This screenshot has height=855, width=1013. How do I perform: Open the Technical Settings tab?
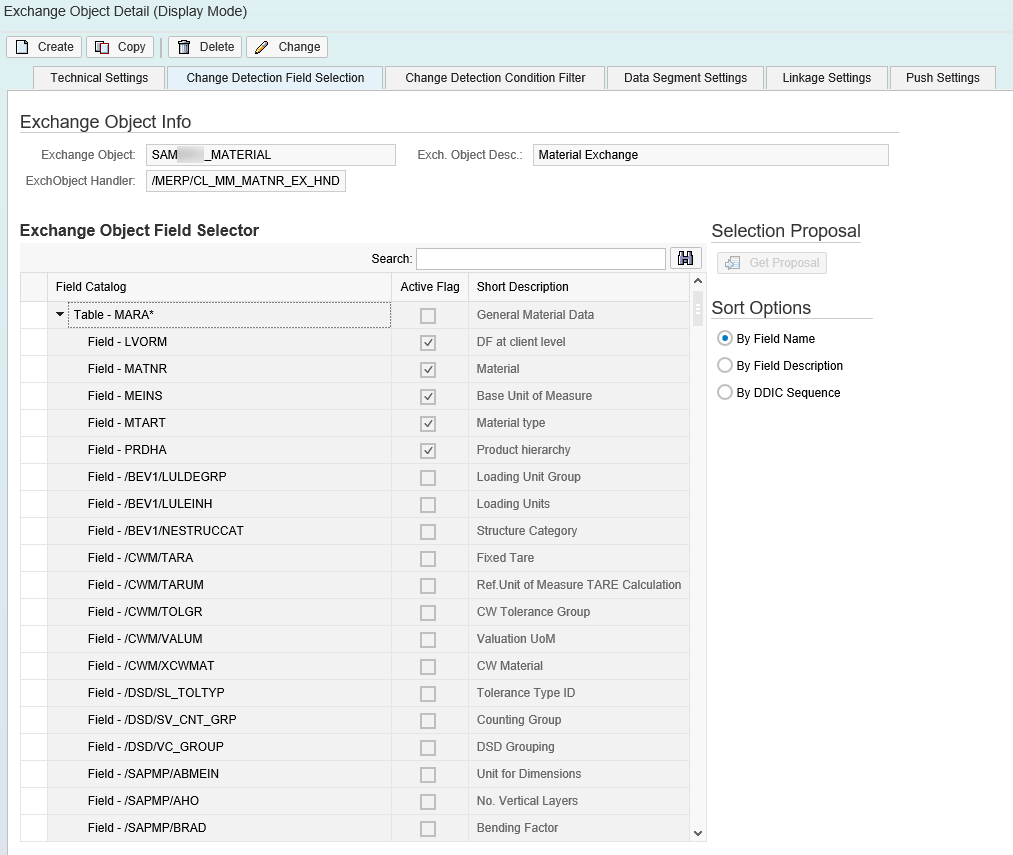pyautogui.click(x=99, y=78)
